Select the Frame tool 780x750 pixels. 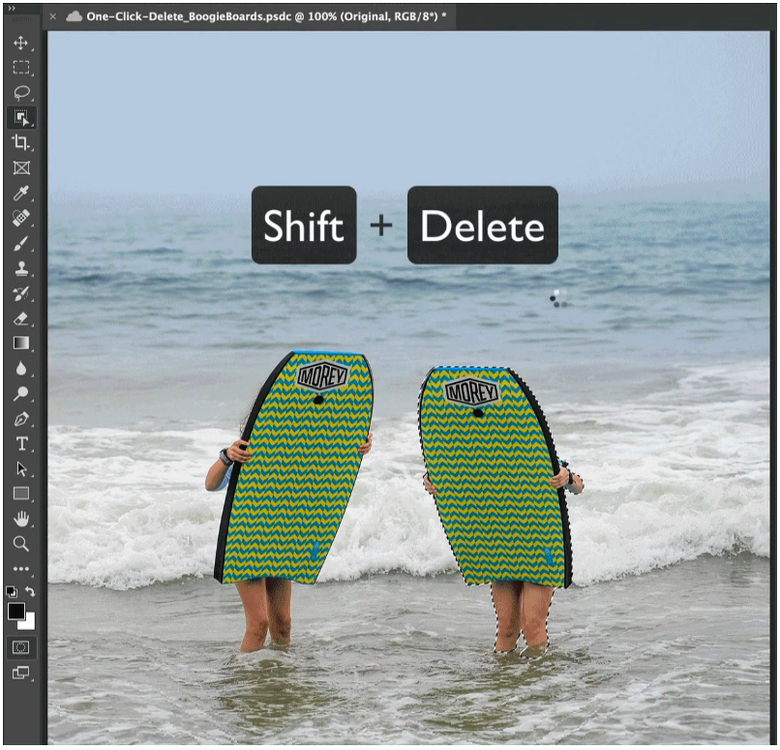(x=21, y=168)
